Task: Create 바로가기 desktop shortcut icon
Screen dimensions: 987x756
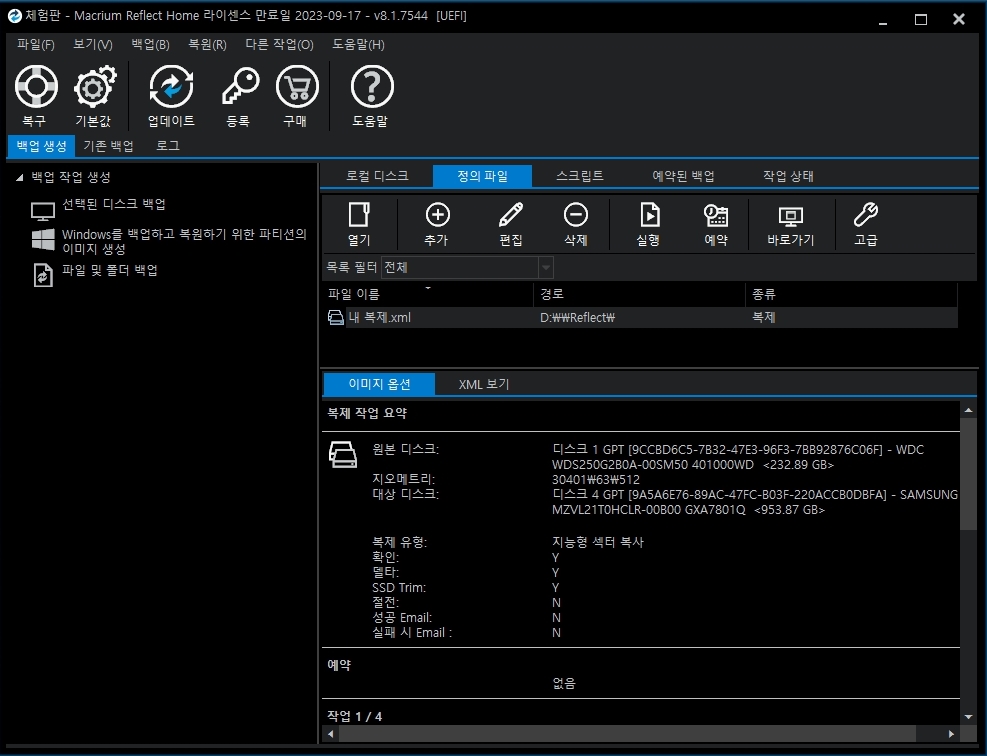Action: 791,217
